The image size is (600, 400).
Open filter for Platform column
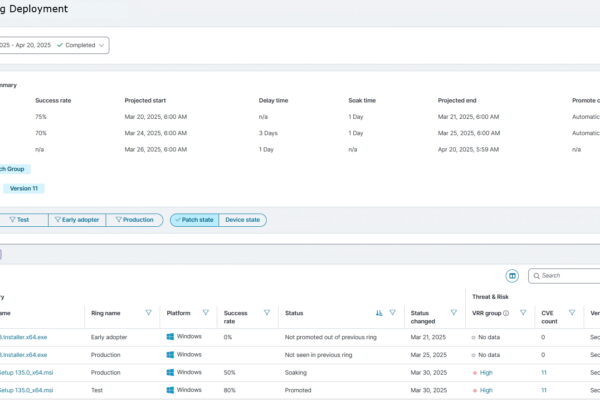[x=205, y=313]
